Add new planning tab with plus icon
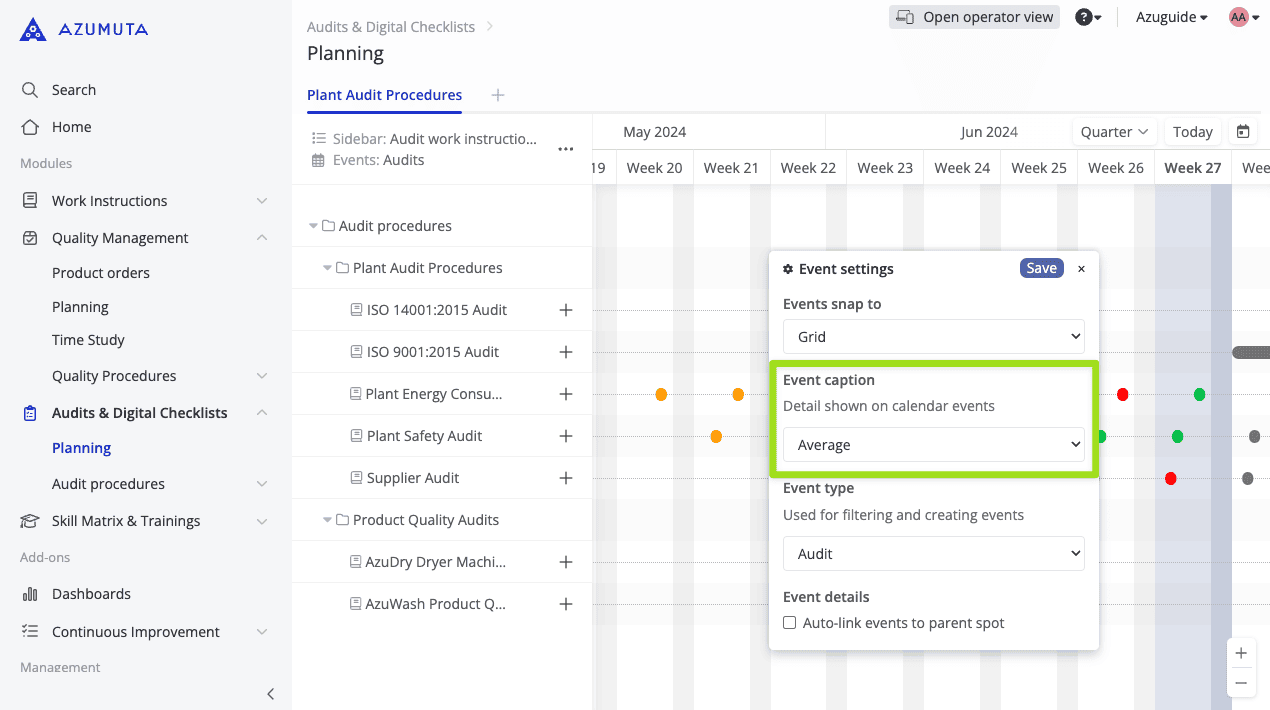This screenshot has width=1270, height=710. click(x=498, y=95)
